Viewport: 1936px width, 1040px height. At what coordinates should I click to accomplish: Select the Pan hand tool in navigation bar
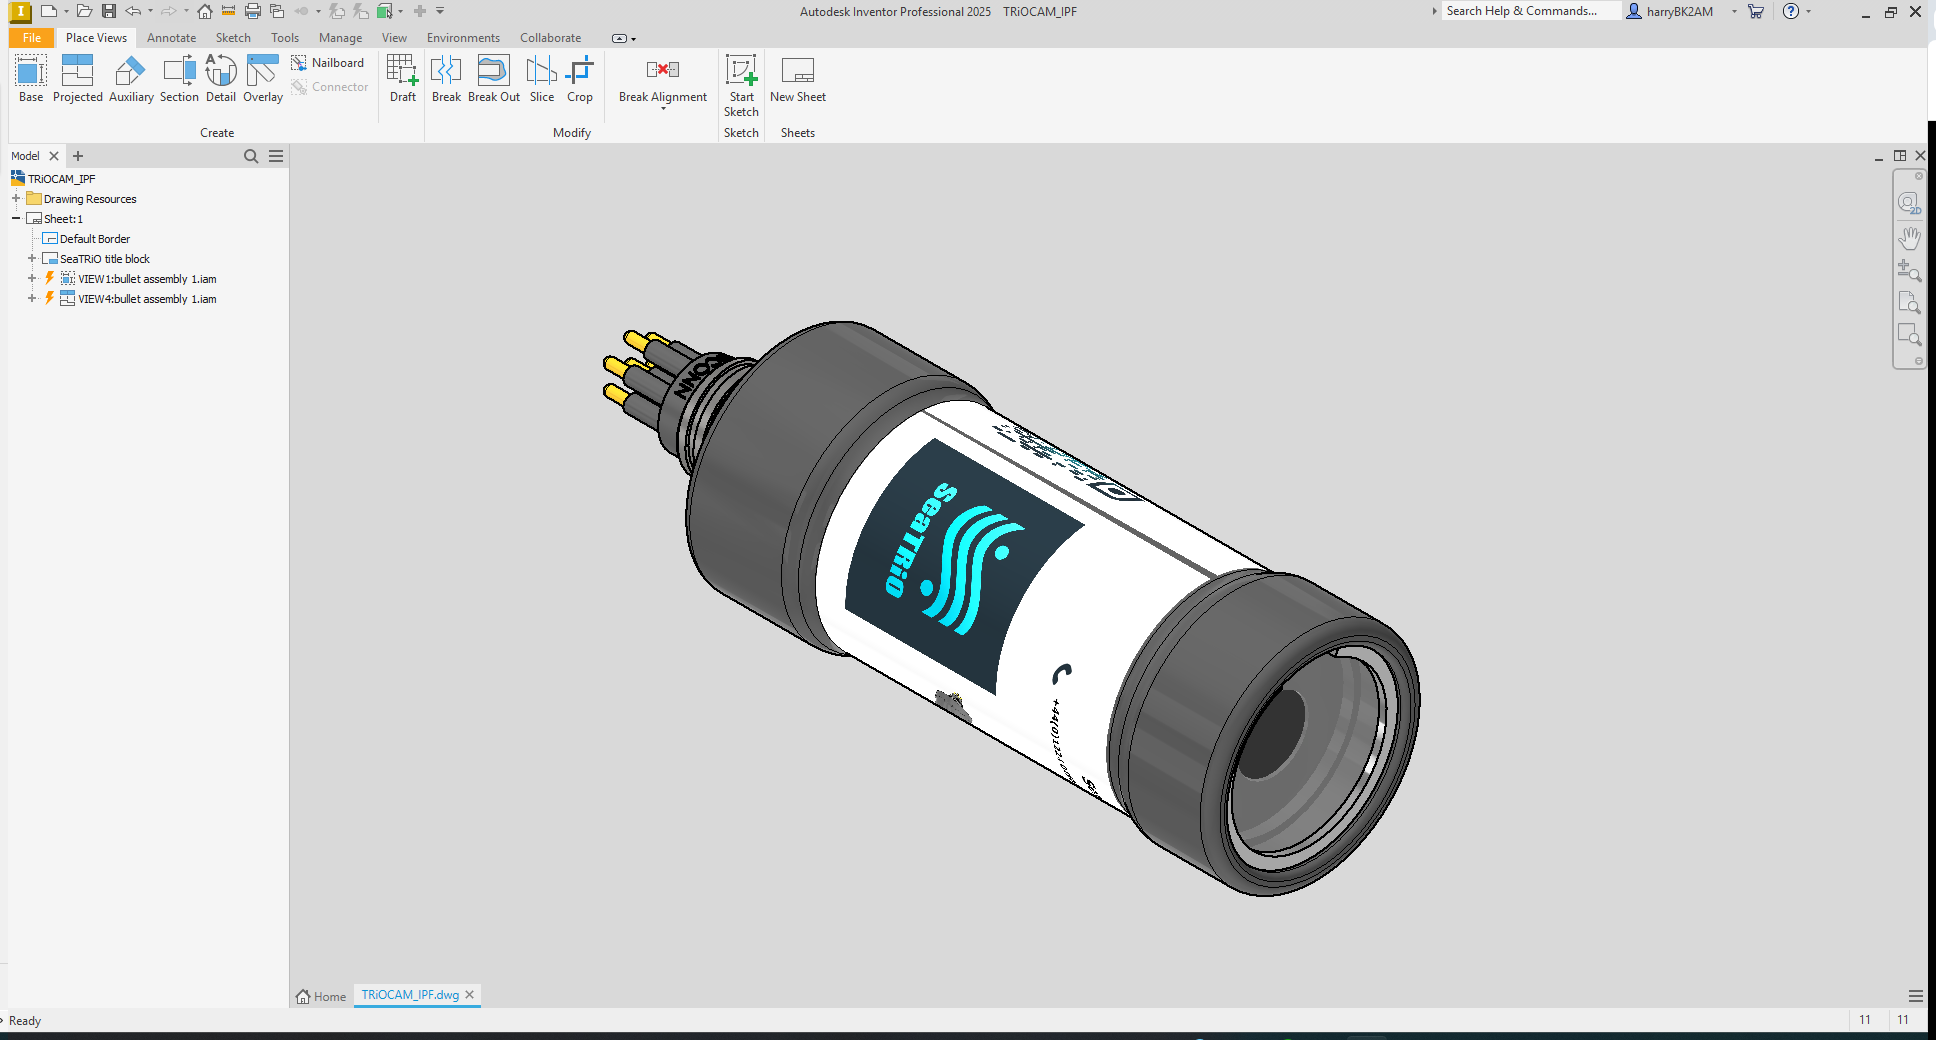(1909, 238)
